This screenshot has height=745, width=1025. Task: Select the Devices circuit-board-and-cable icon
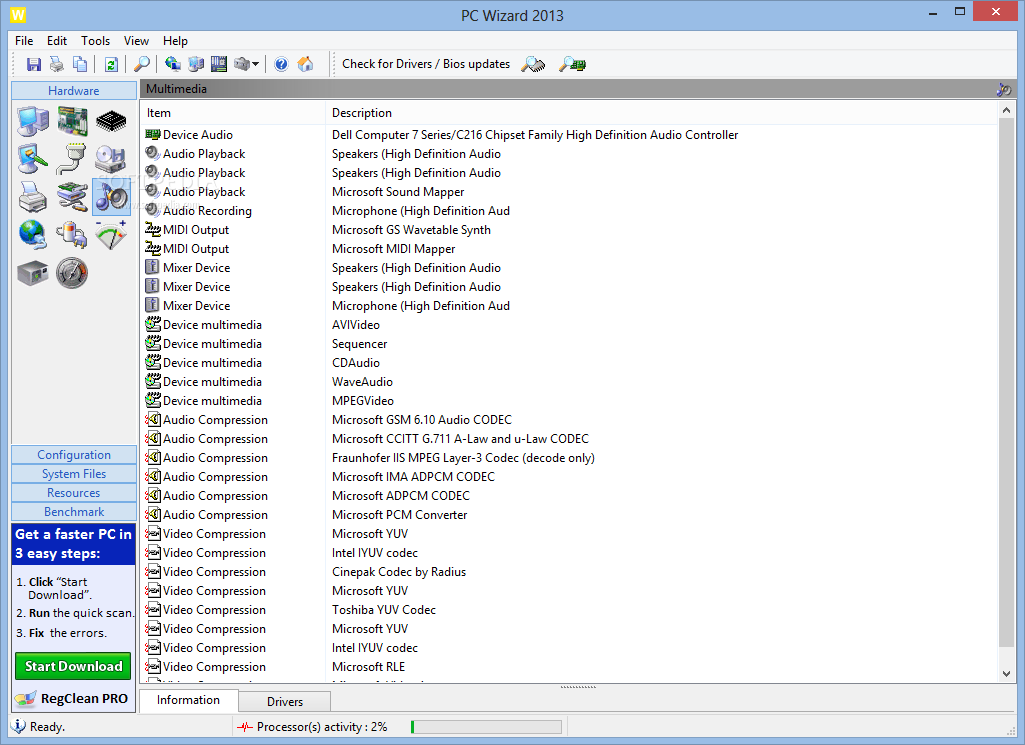coord(72,197)
